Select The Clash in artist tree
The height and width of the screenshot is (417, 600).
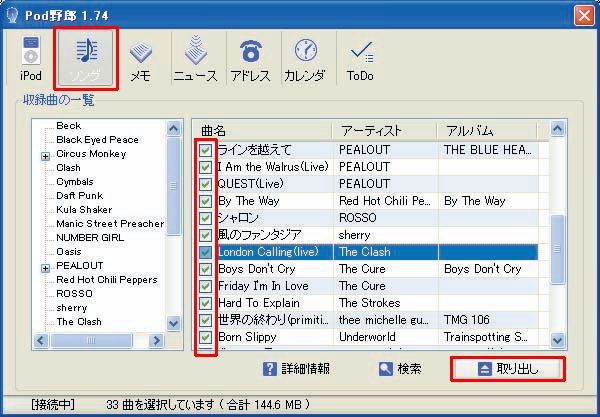(x=79, y=322)
